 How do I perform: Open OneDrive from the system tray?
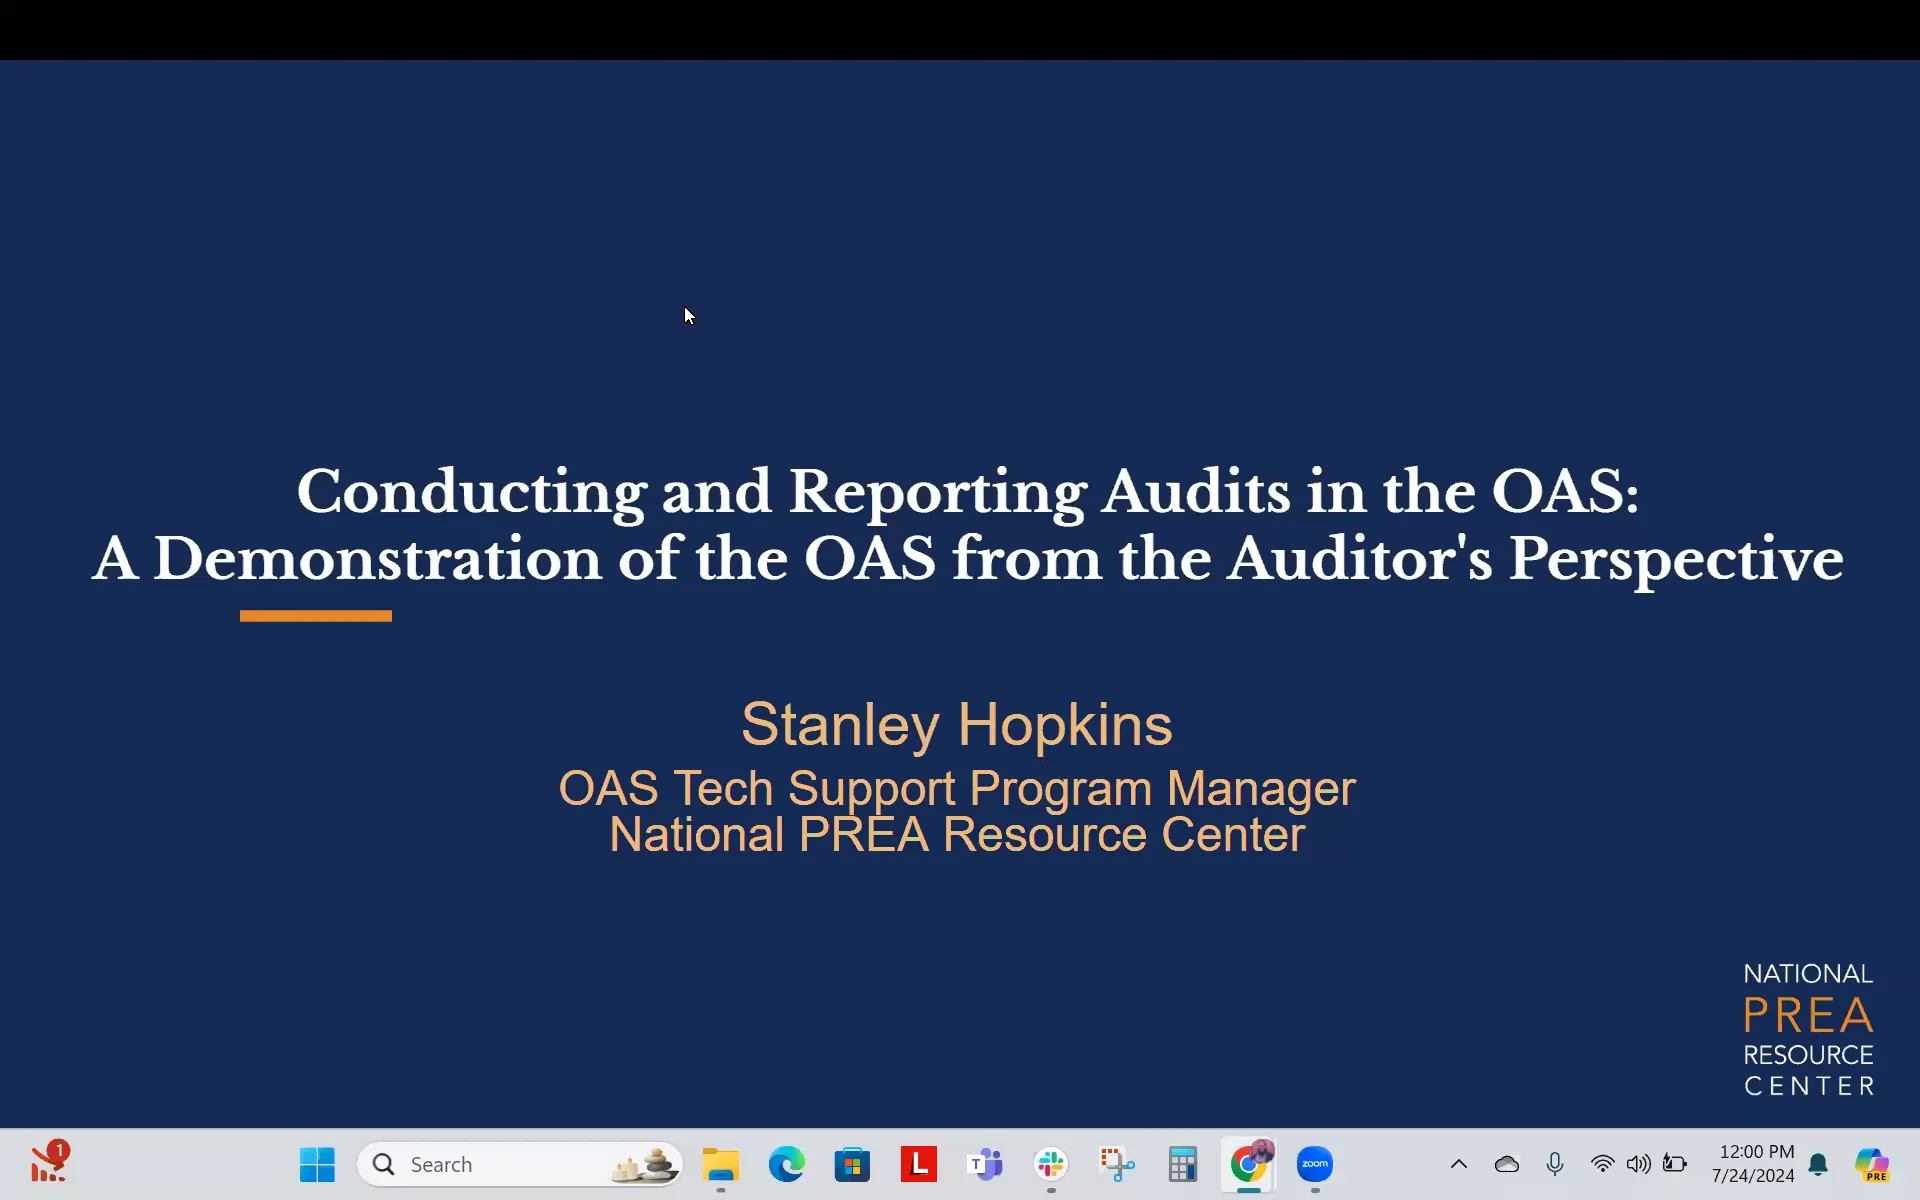[1507, 1163]
